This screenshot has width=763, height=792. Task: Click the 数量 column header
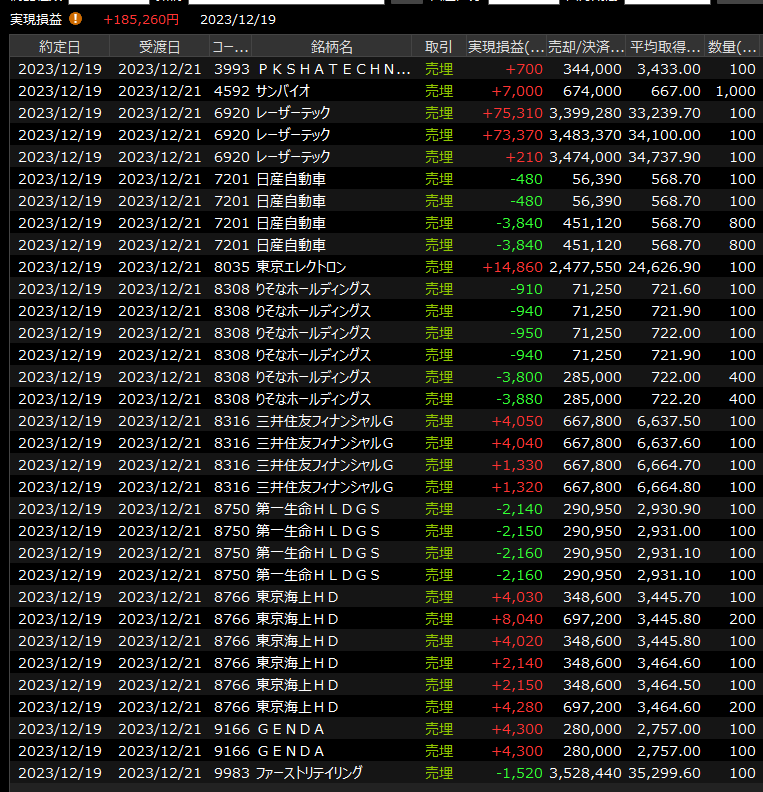click(734, 47)
